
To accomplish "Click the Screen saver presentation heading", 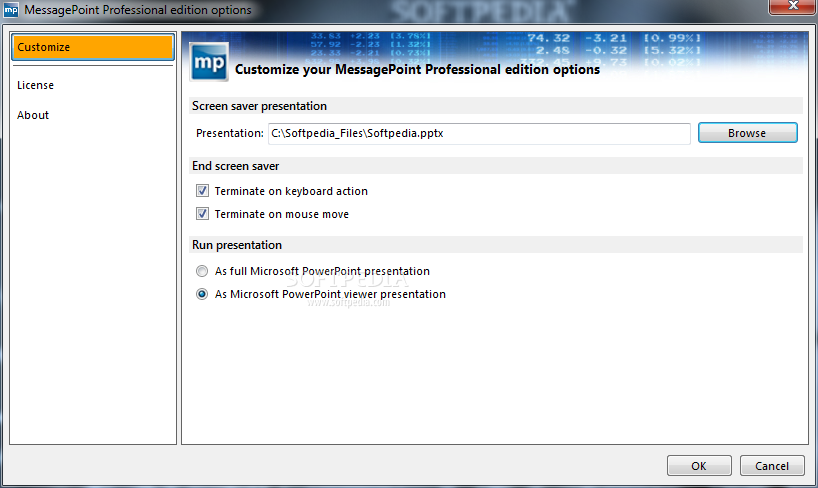I will point(259,106).
